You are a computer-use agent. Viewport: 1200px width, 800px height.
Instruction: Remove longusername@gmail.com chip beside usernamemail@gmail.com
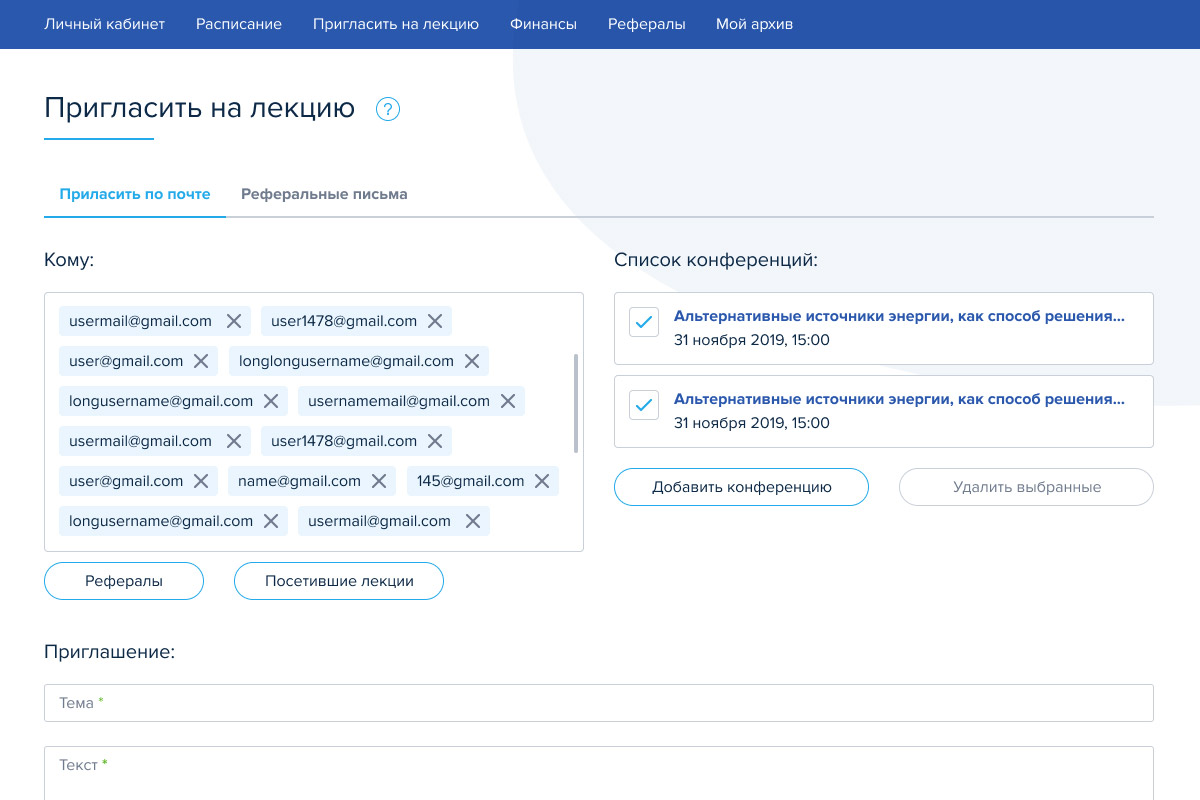coord(271,401)
